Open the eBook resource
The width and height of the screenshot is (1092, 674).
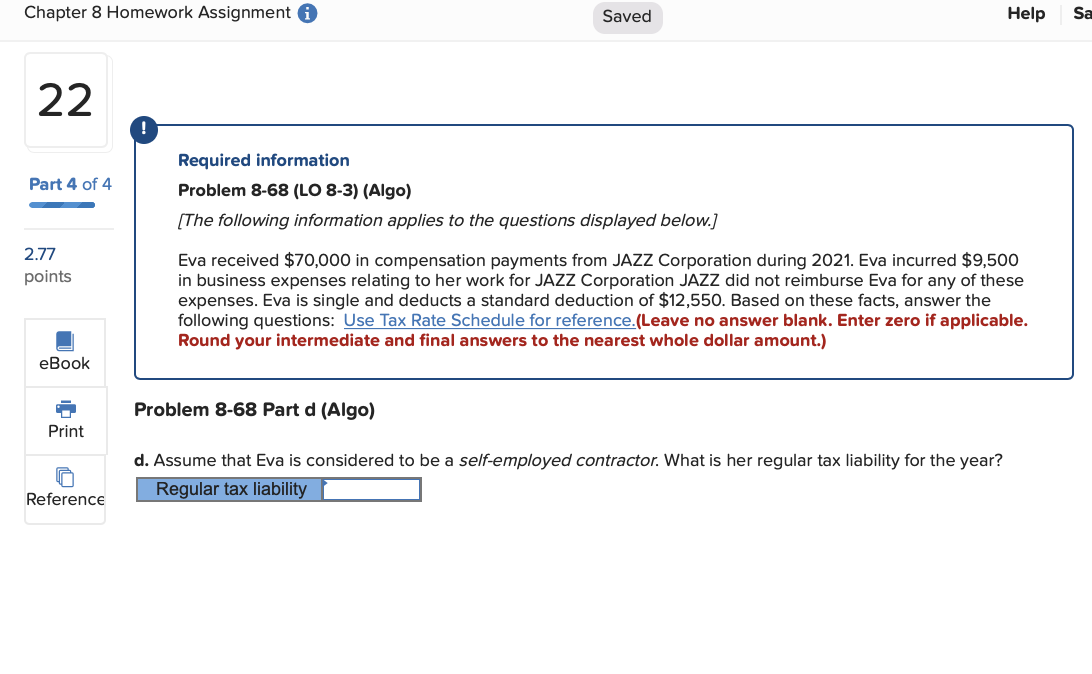pyautogui.click(x=64, y=352)
